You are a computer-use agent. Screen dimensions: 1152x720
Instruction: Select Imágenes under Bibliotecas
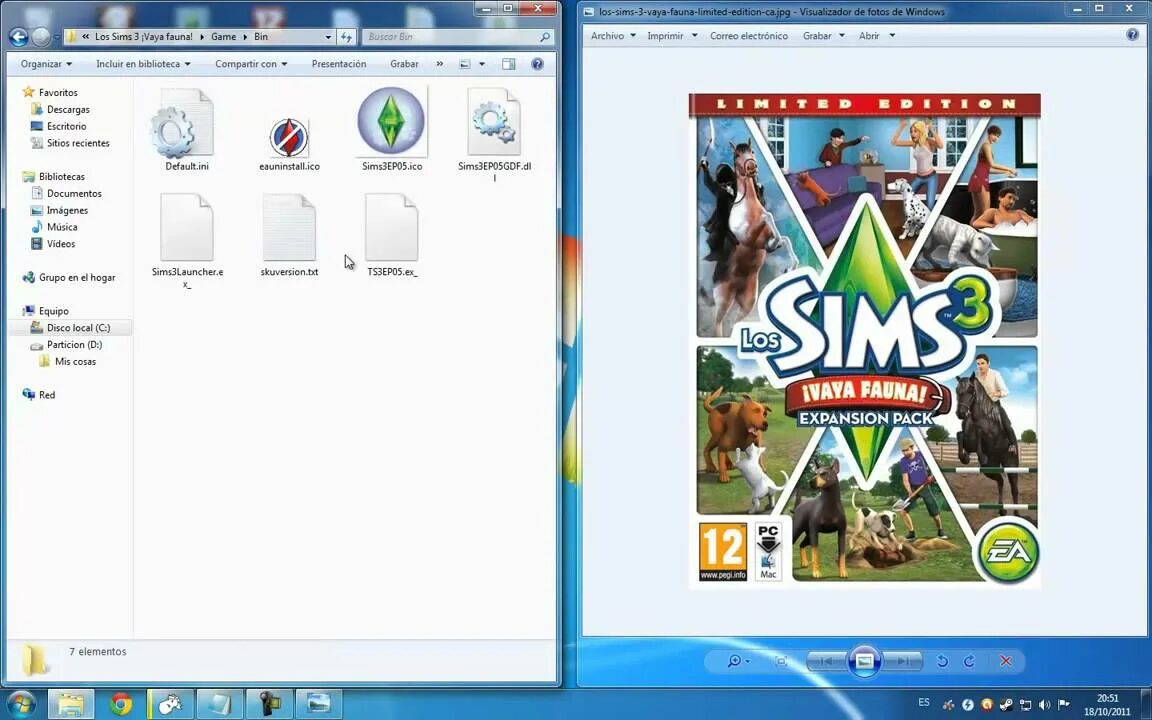click(x=67, y=210)
